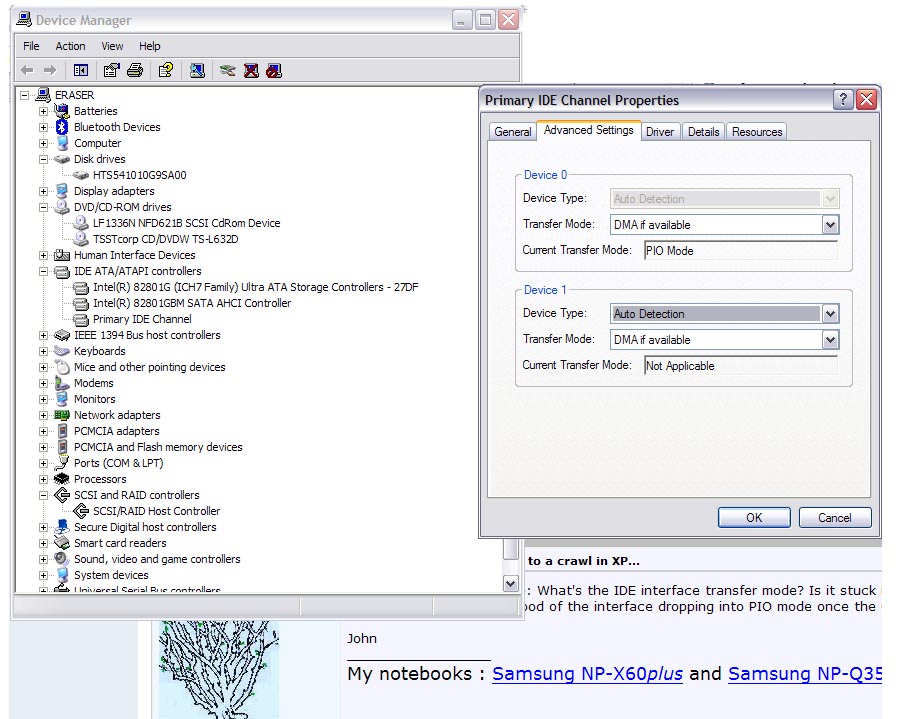Click the DVD/CD-ROM drives icon
The width and height of the screenshot is (907, 719).
[62, 207]
